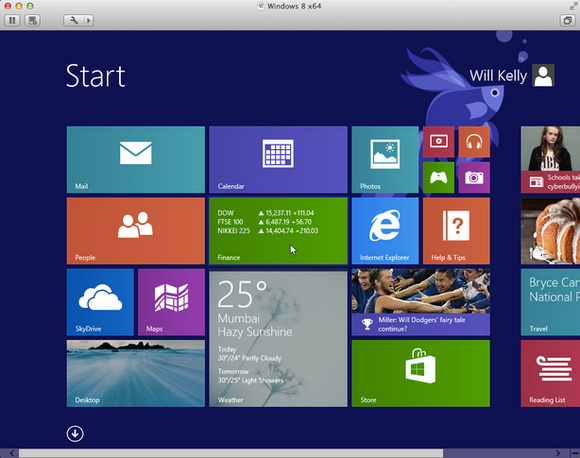Click the NIKKEI 225 row in Finance
The height and width of the screenshot is (458, 580).
268,231
